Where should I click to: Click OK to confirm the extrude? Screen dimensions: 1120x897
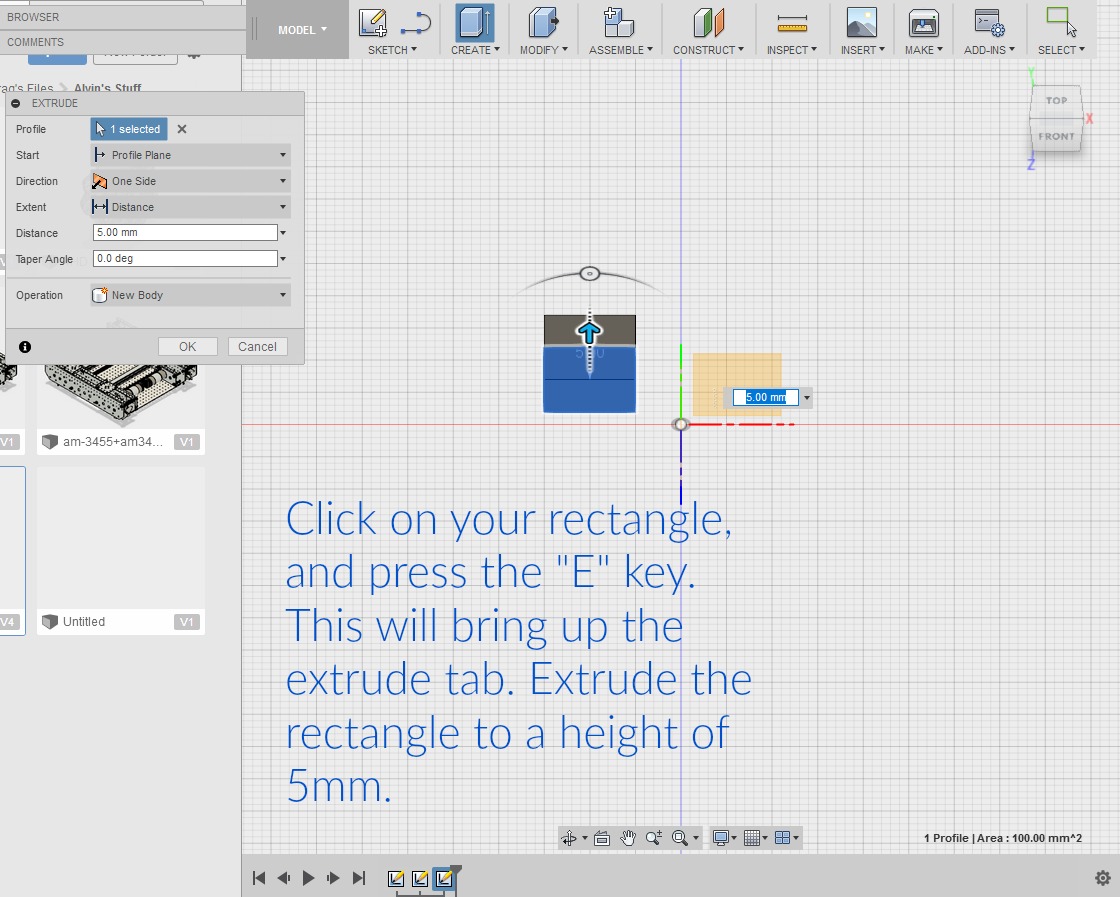click(187, 347)
